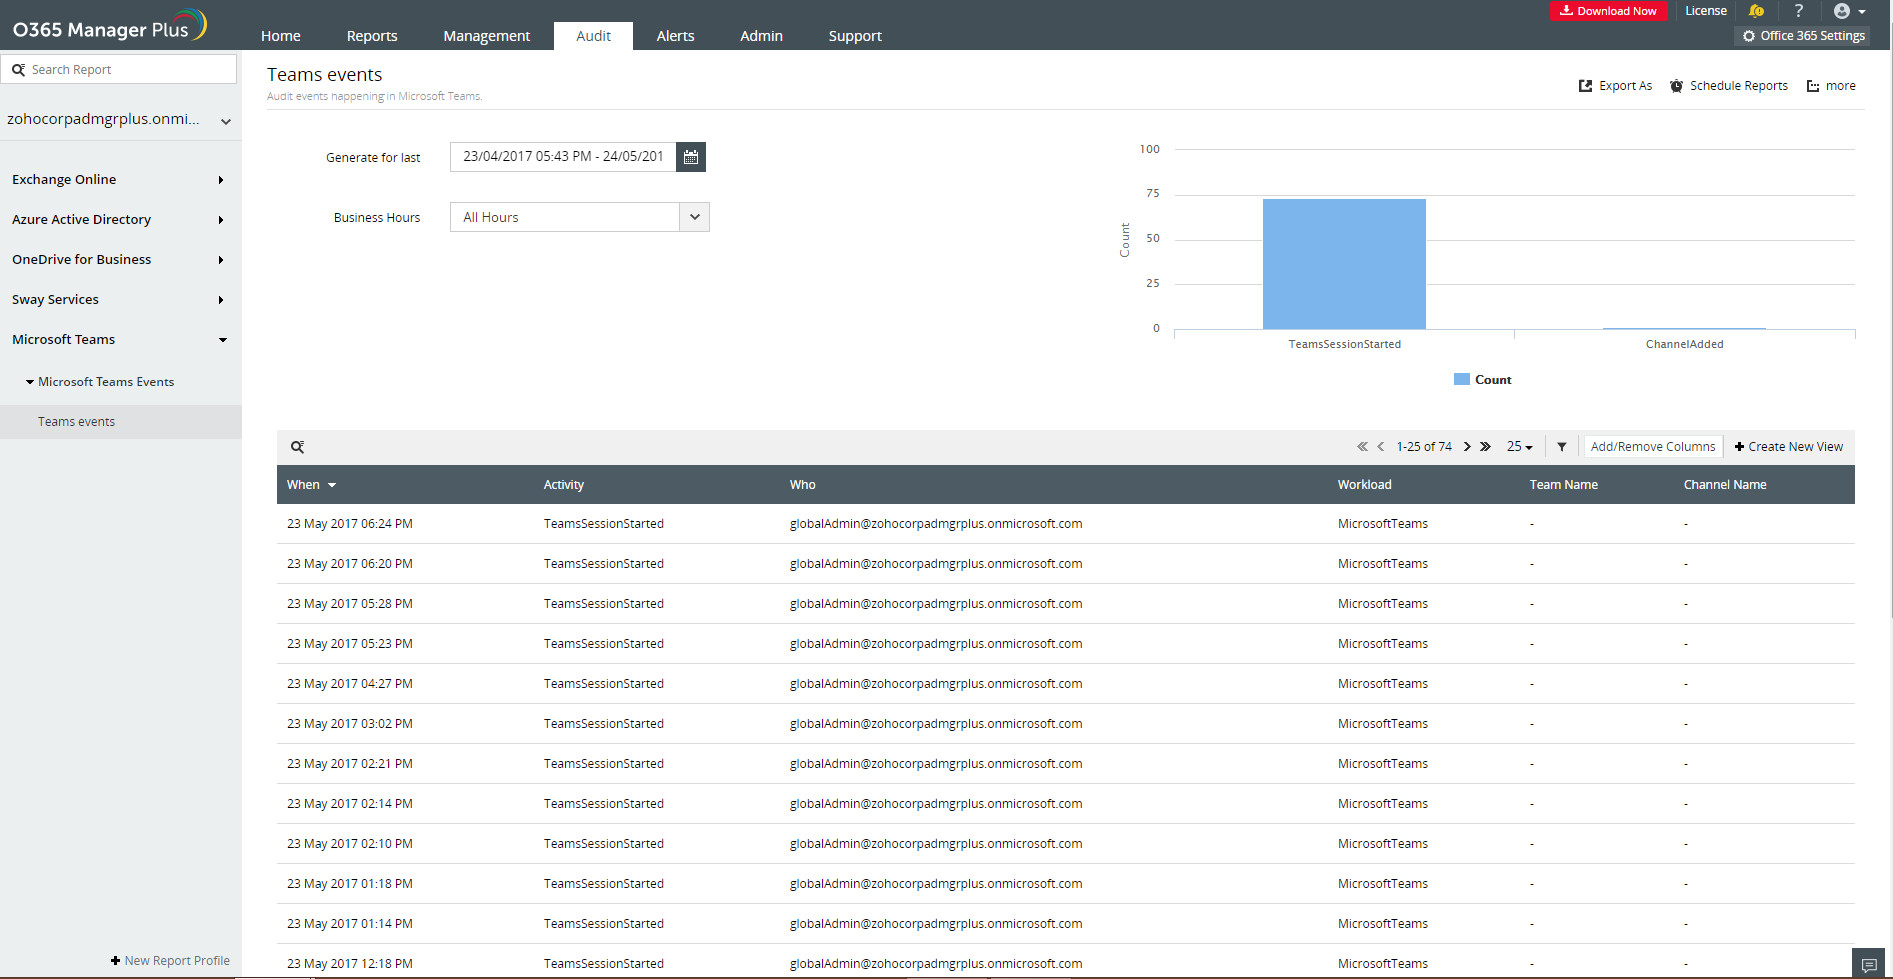Viewport: 1893px width, 979px height.
Task: Expand Exchange Online menu
Action: point(120,180)
